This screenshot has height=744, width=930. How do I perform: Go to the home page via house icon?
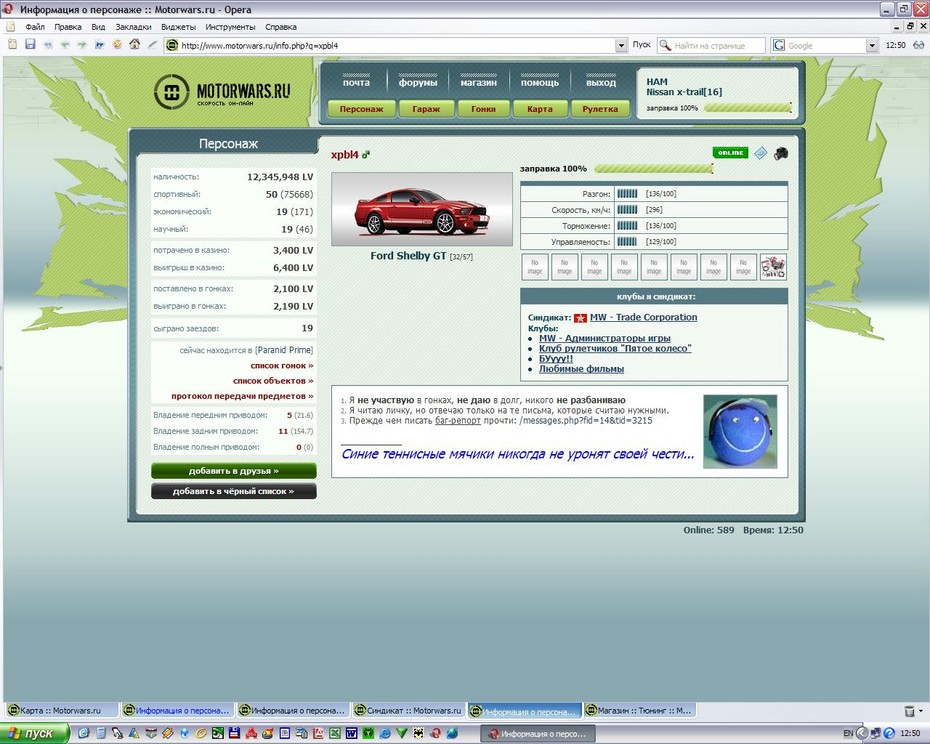click(135, 44)
